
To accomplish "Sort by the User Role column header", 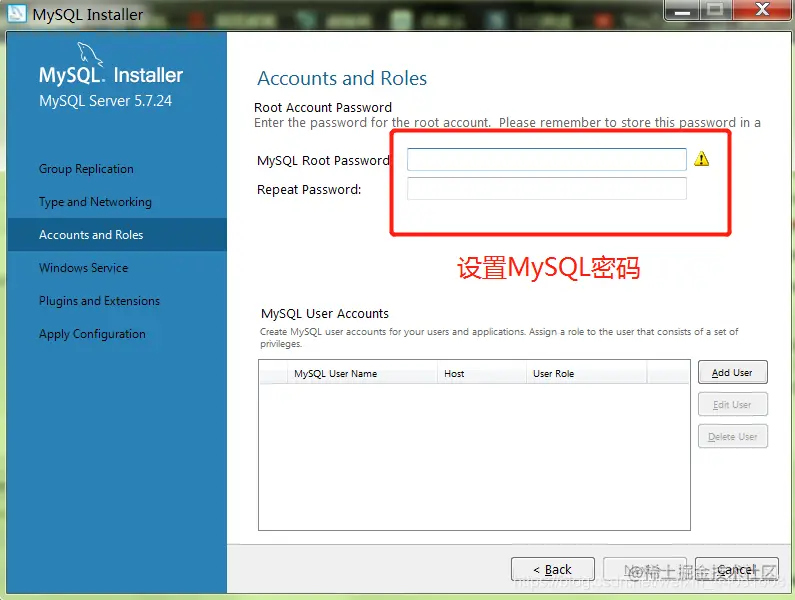I will [587, 374].
